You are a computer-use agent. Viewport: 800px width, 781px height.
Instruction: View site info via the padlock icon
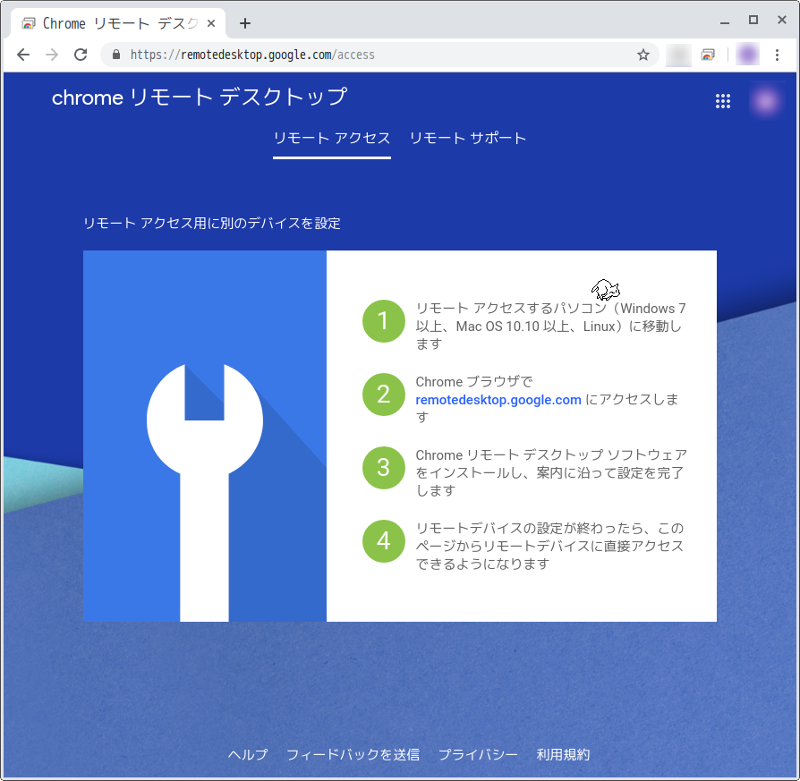click(116, 55)
